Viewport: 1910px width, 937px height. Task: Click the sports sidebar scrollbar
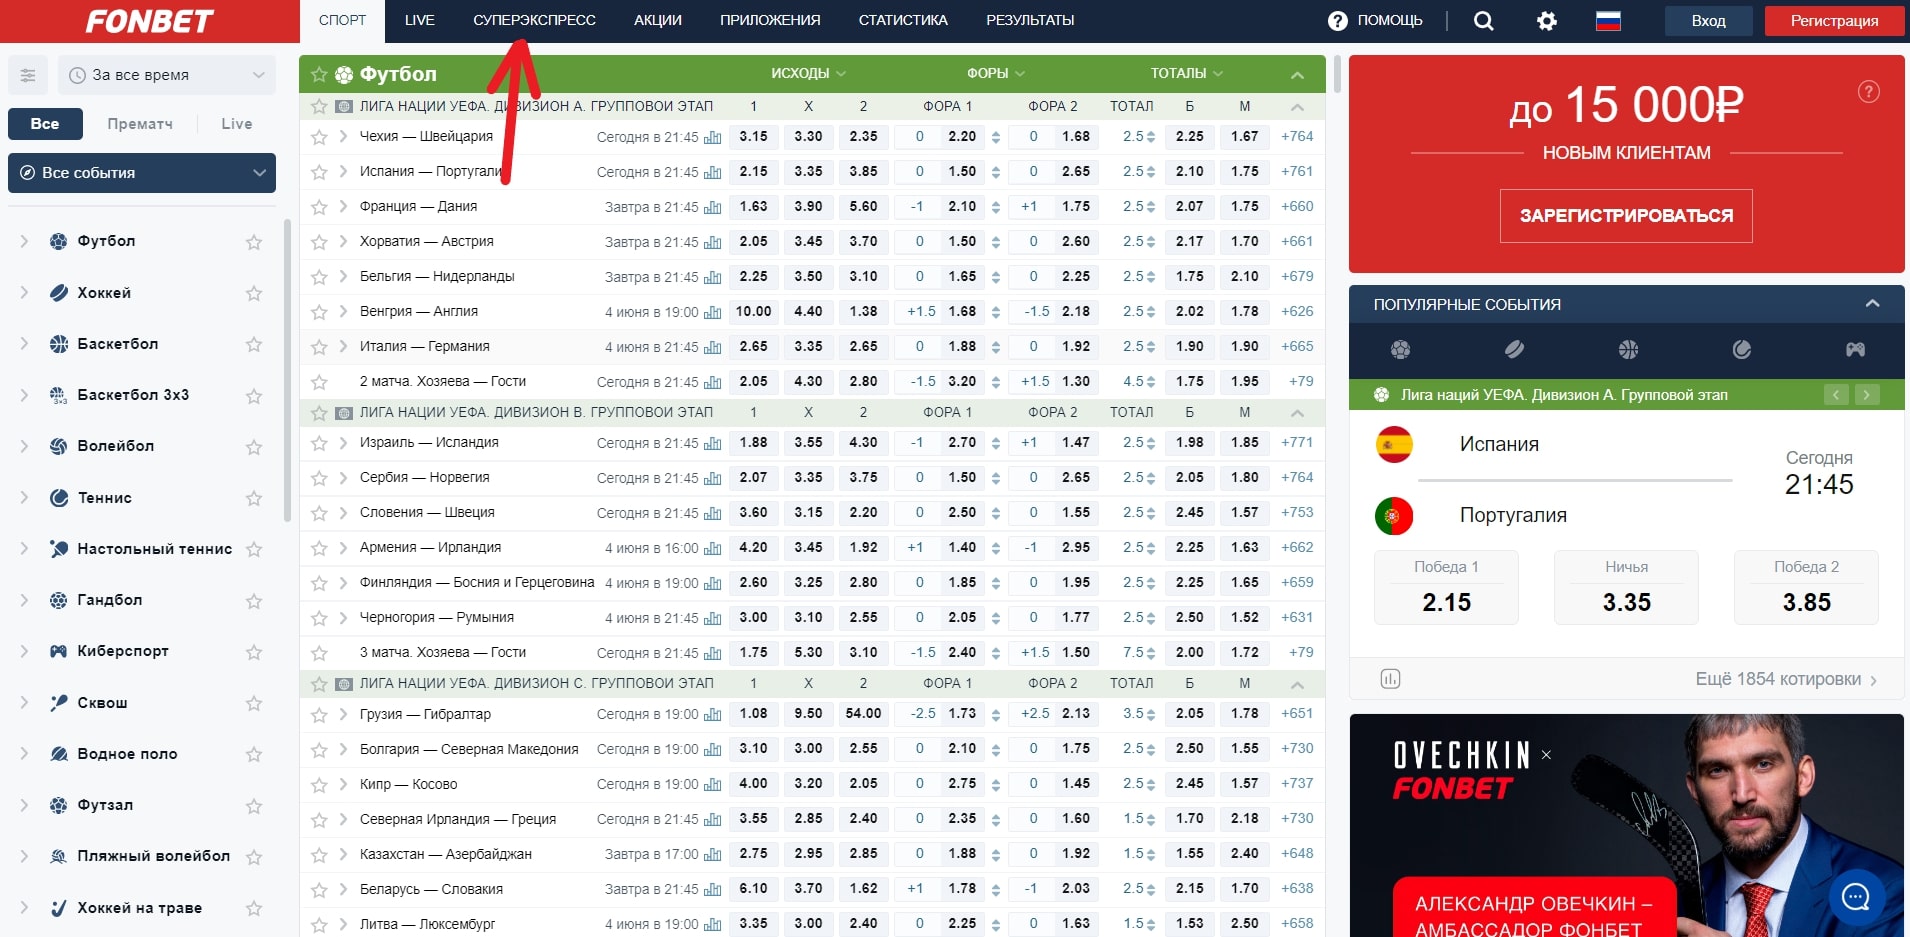[288, 370]
